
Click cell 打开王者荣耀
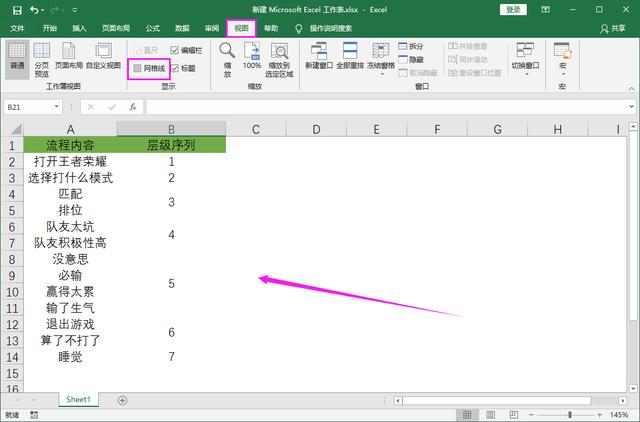[70, 162]
